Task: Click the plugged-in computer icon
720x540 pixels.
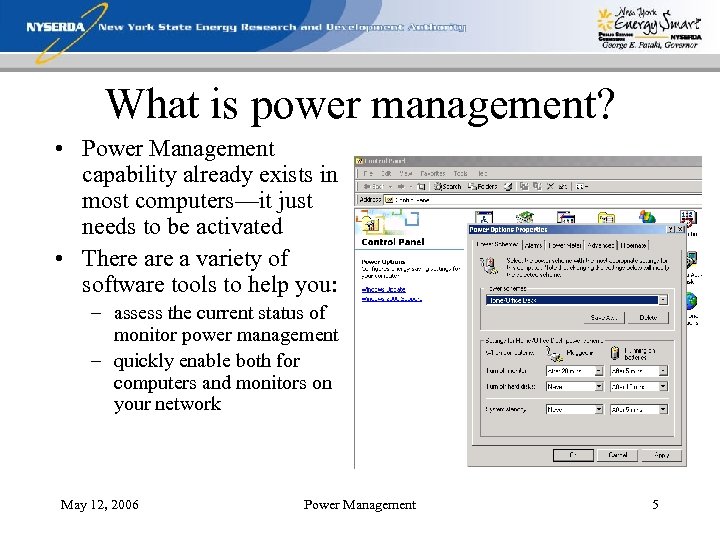Action: (x=555, y=353)
